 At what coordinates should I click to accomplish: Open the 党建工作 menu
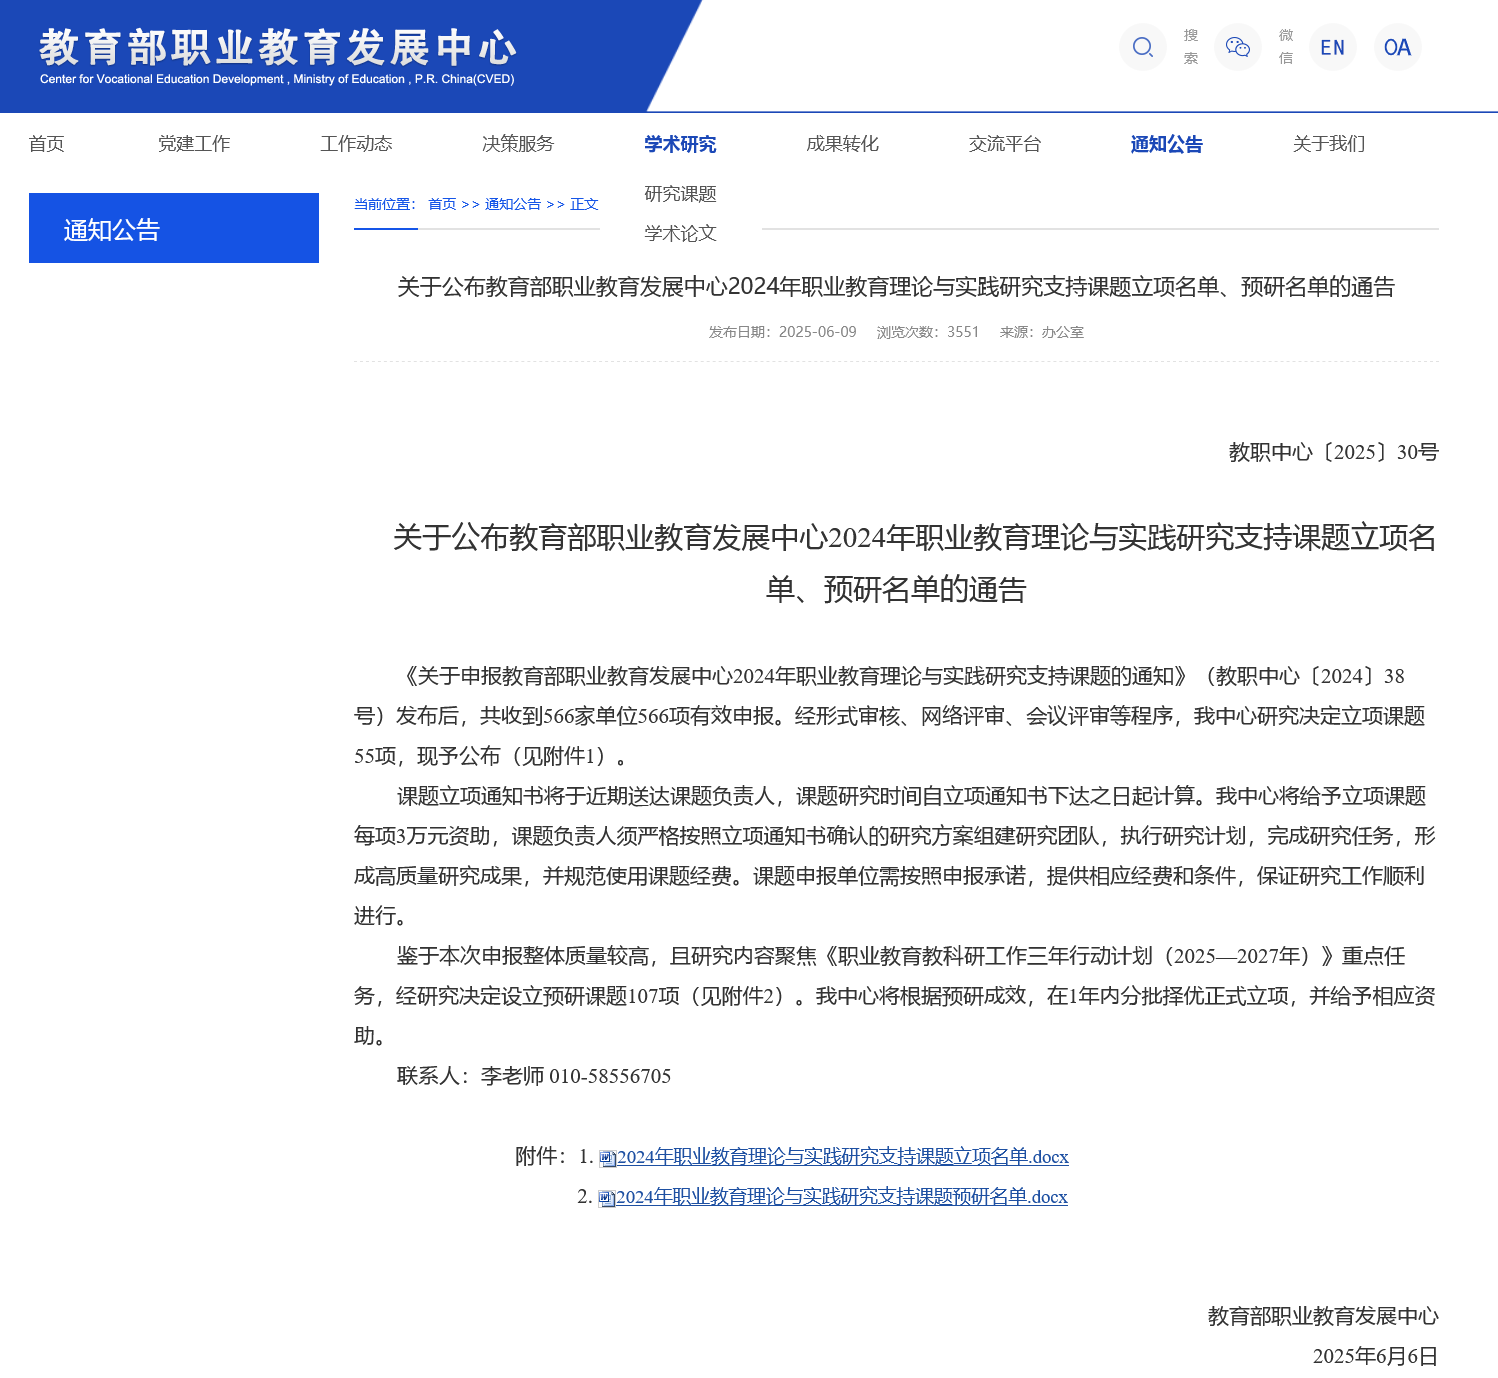coord(194,144)
